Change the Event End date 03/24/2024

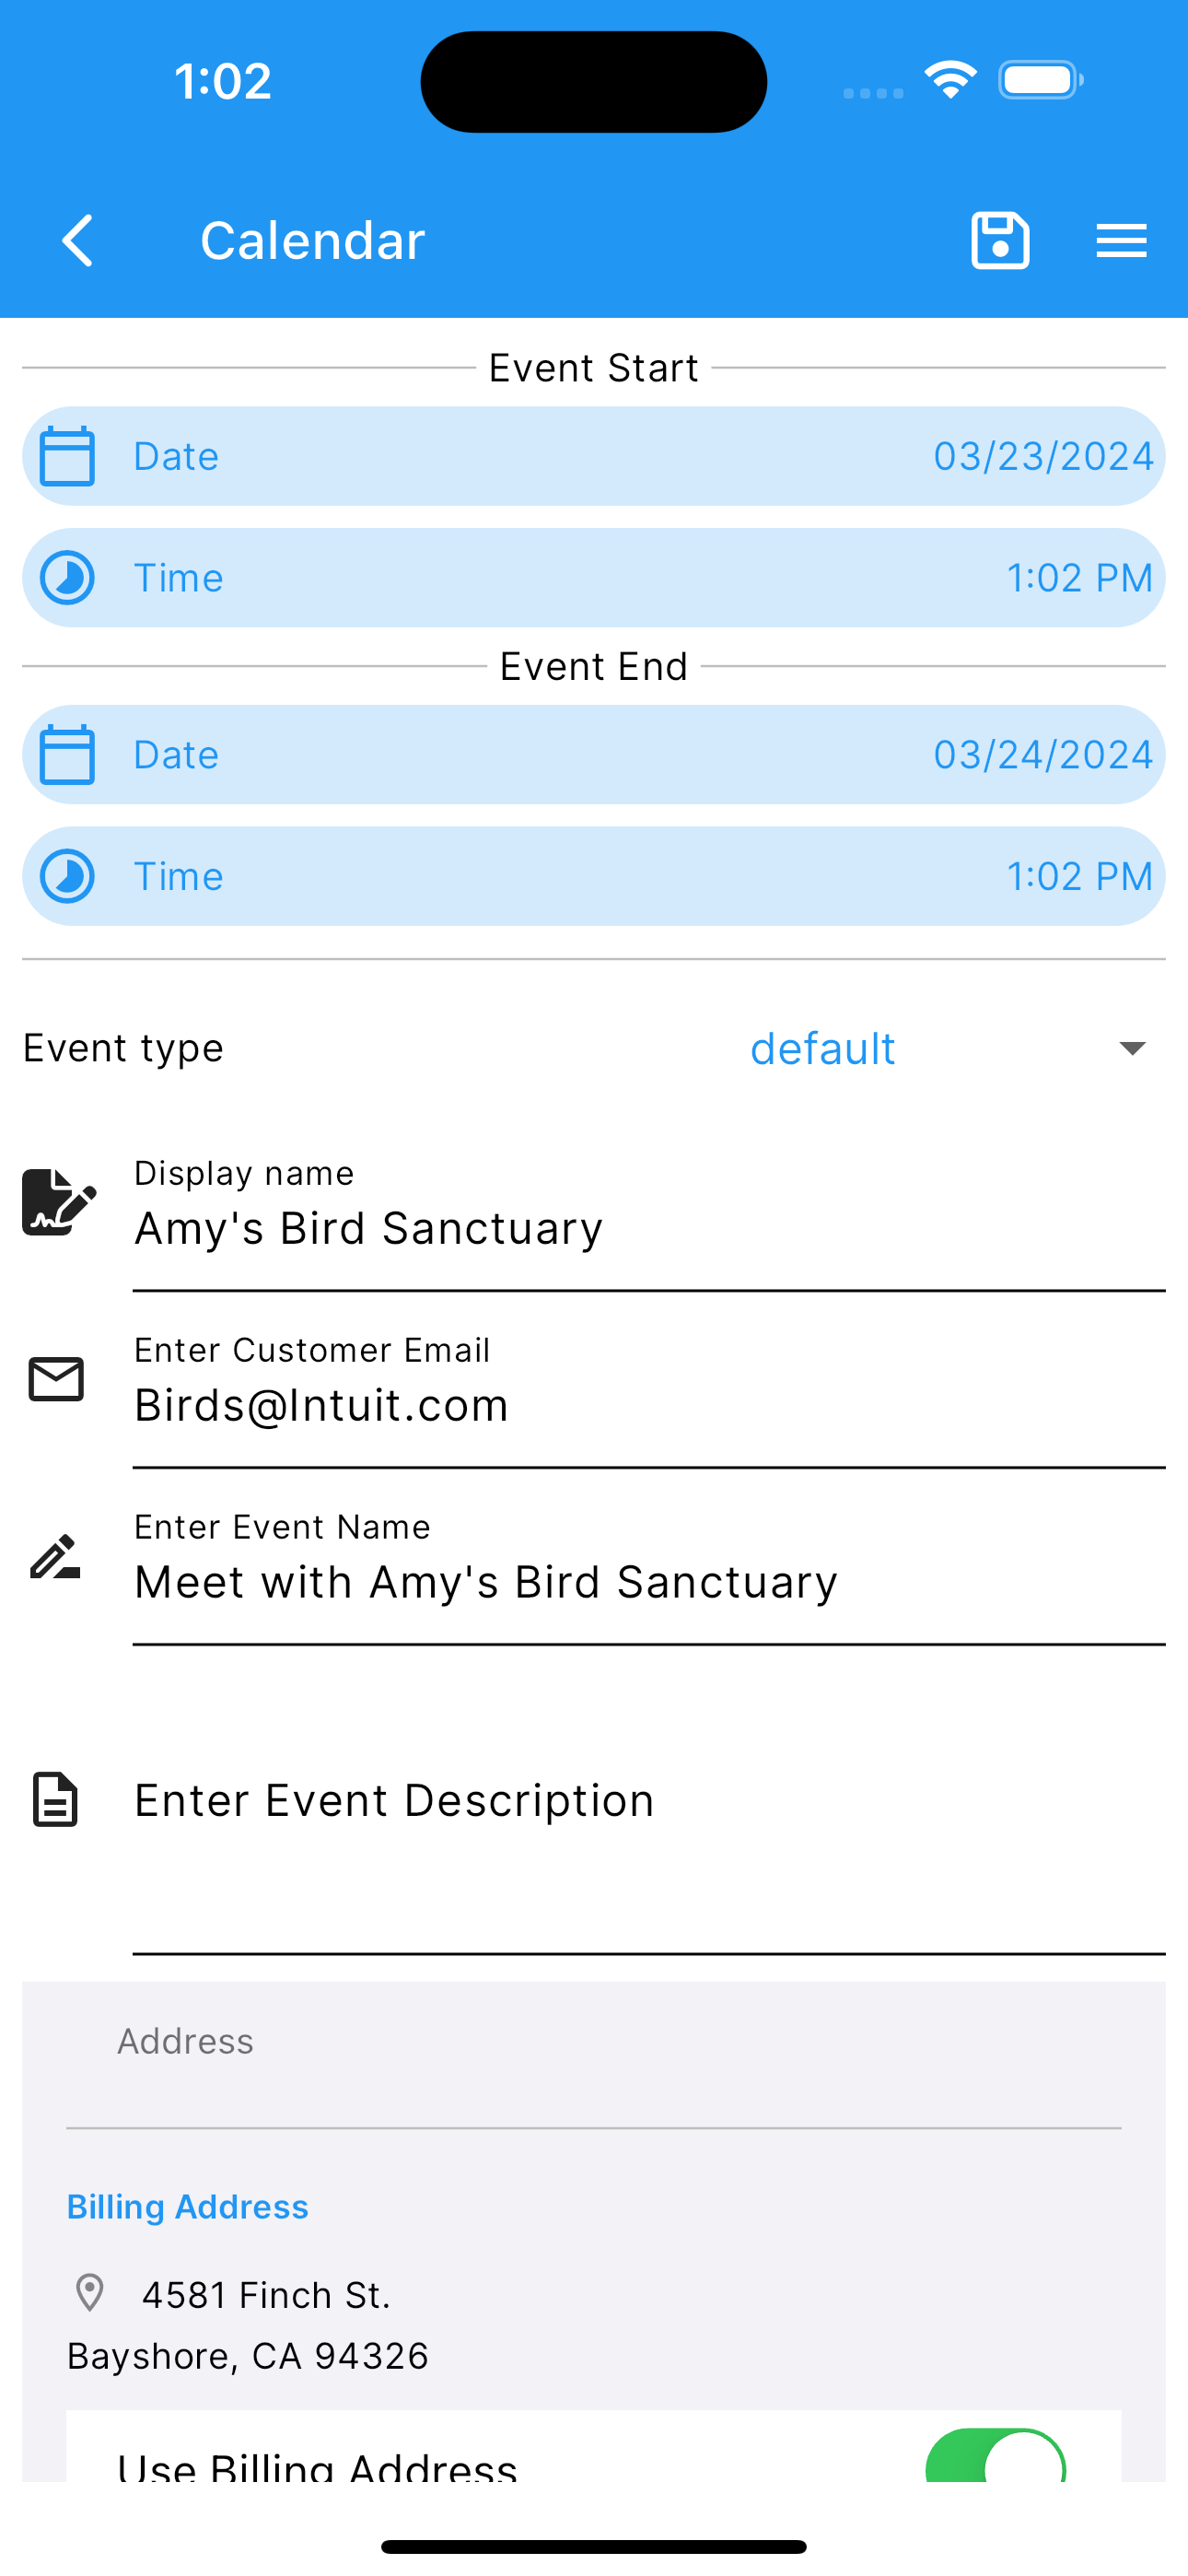[x=1043, y=755]
